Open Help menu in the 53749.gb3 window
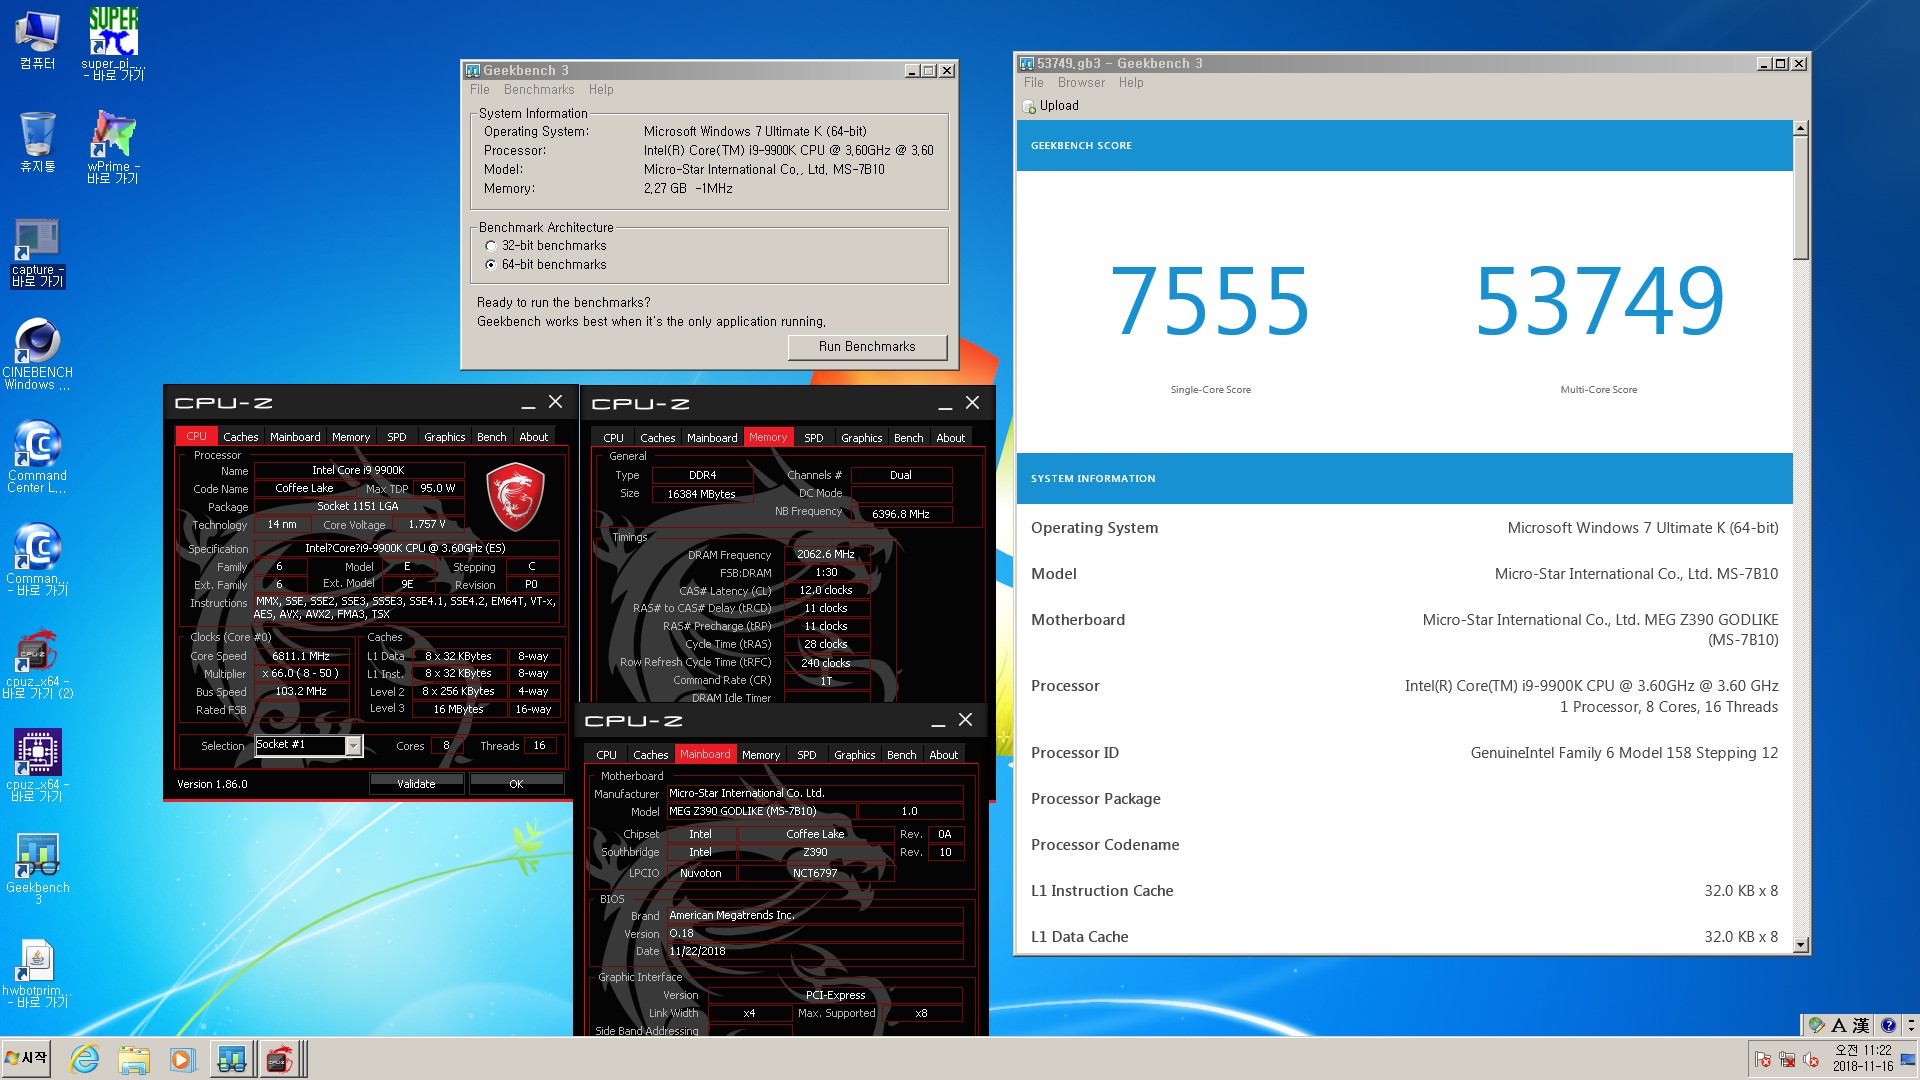 pyautogui.click(x=1131, y=83)
